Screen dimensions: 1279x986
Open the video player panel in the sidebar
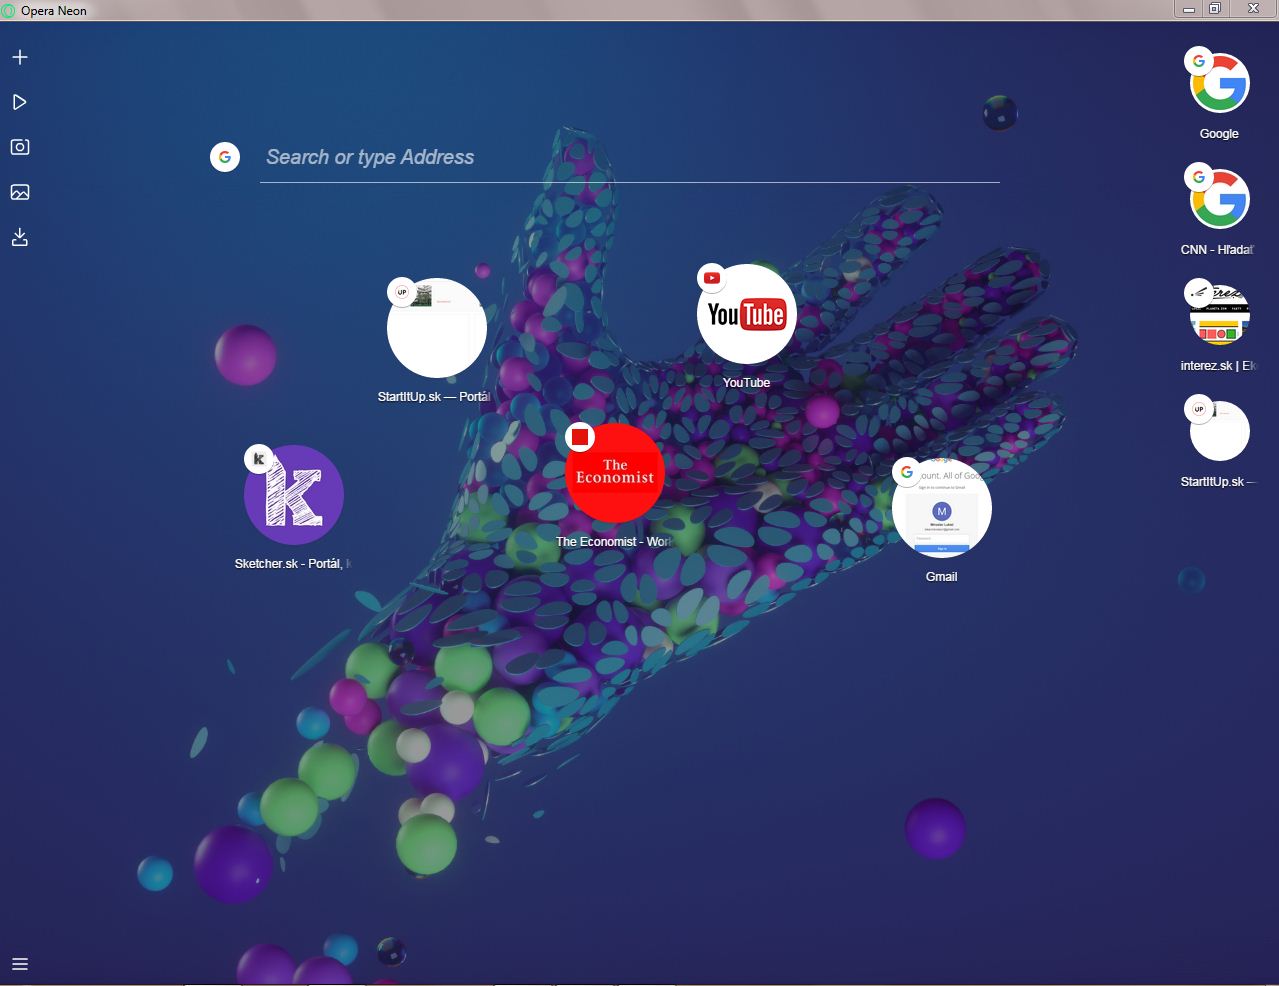pyautogui.click(x=20, y=102)
